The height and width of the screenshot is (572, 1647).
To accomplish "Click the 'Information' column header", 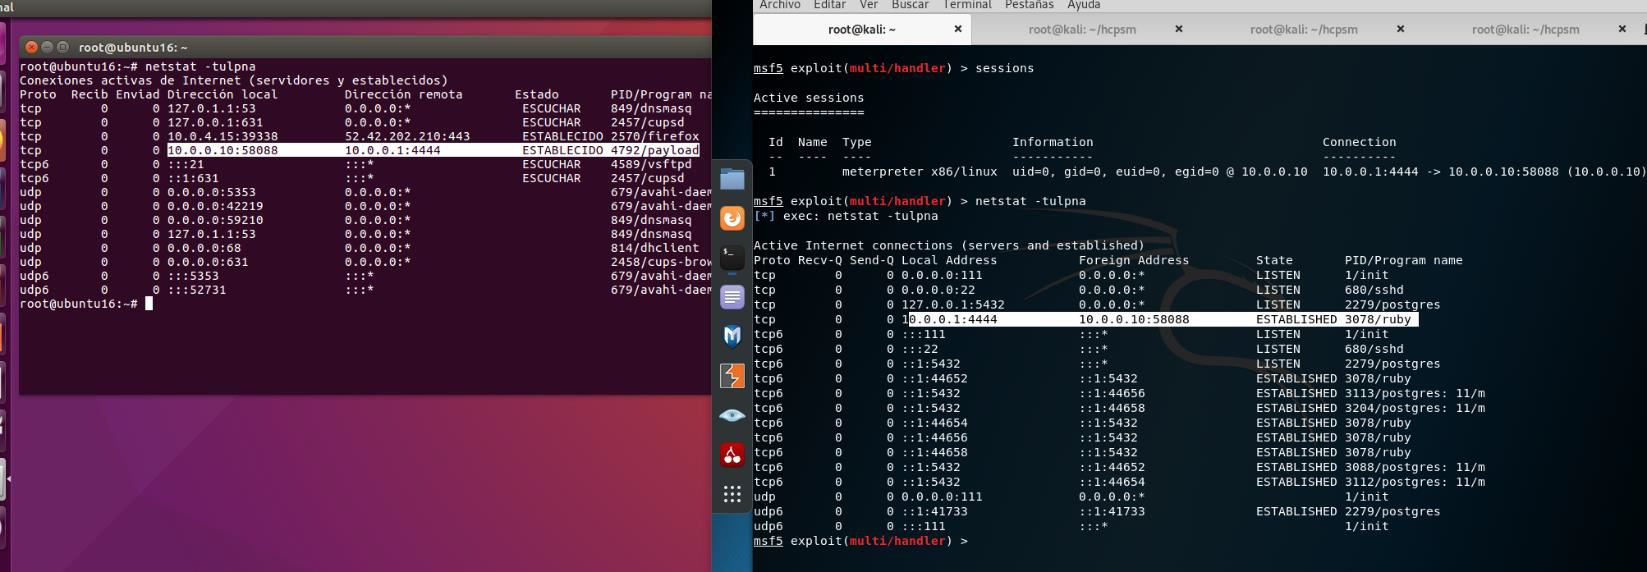I will (x=1052, y=142).
